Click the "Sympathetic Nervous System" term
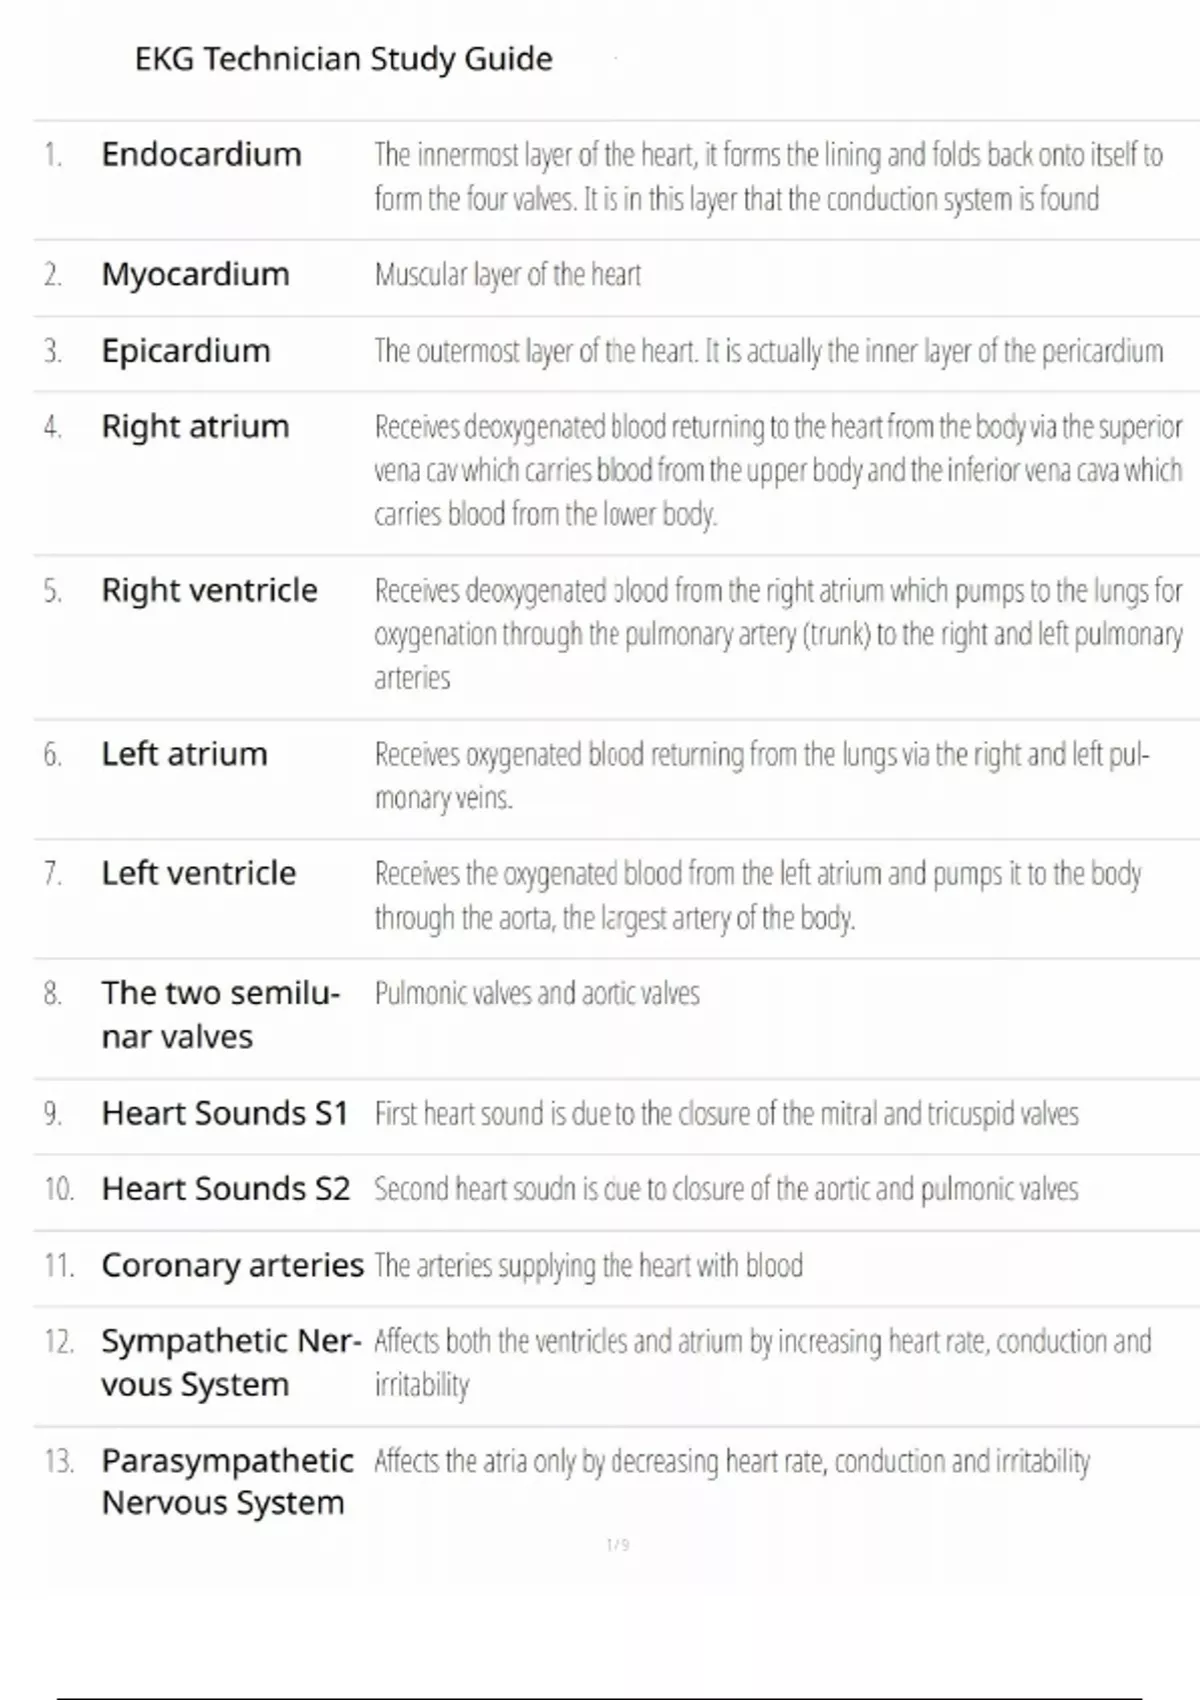This screenshot has height=1700, width=1200. point(230,1362)
